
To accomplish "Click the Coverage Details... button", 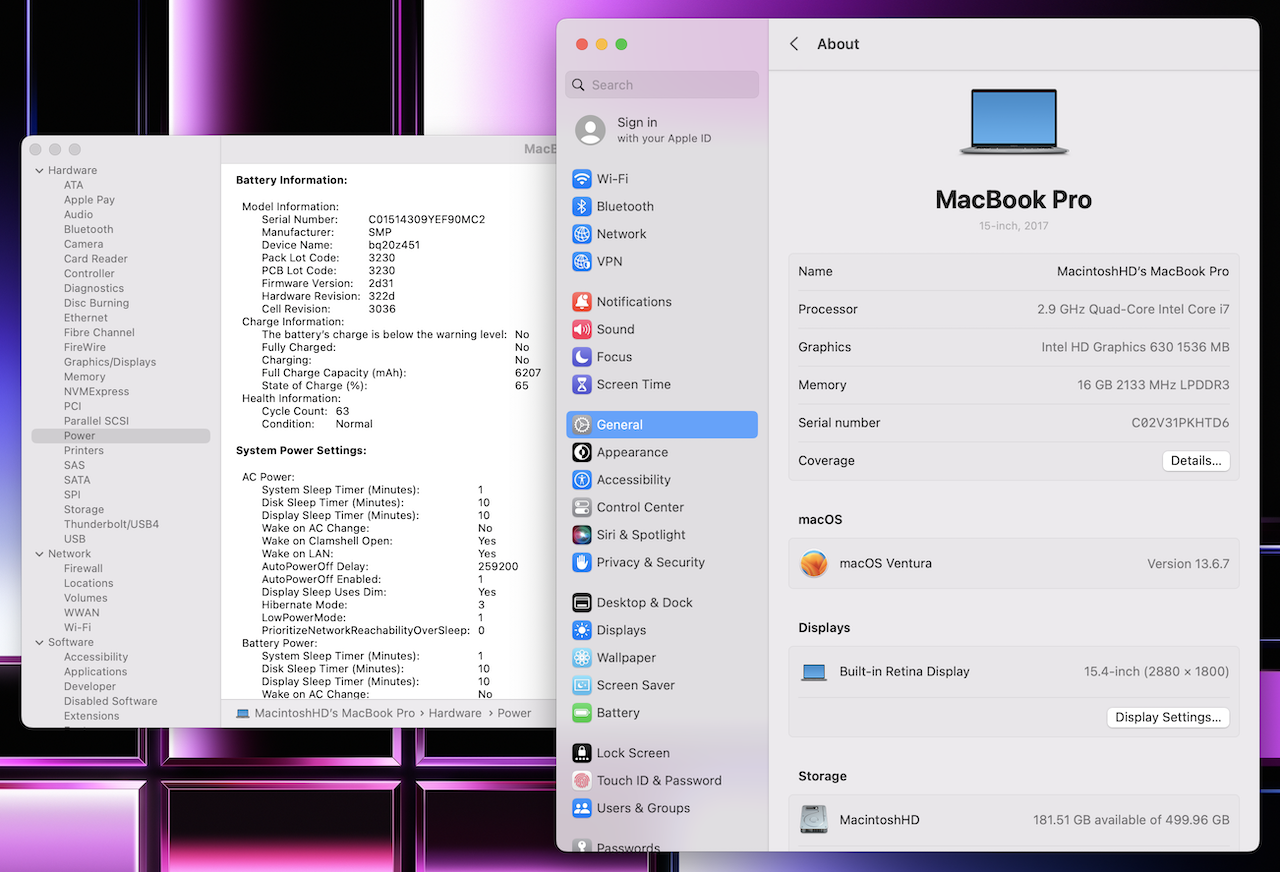I will point(1196,461).
